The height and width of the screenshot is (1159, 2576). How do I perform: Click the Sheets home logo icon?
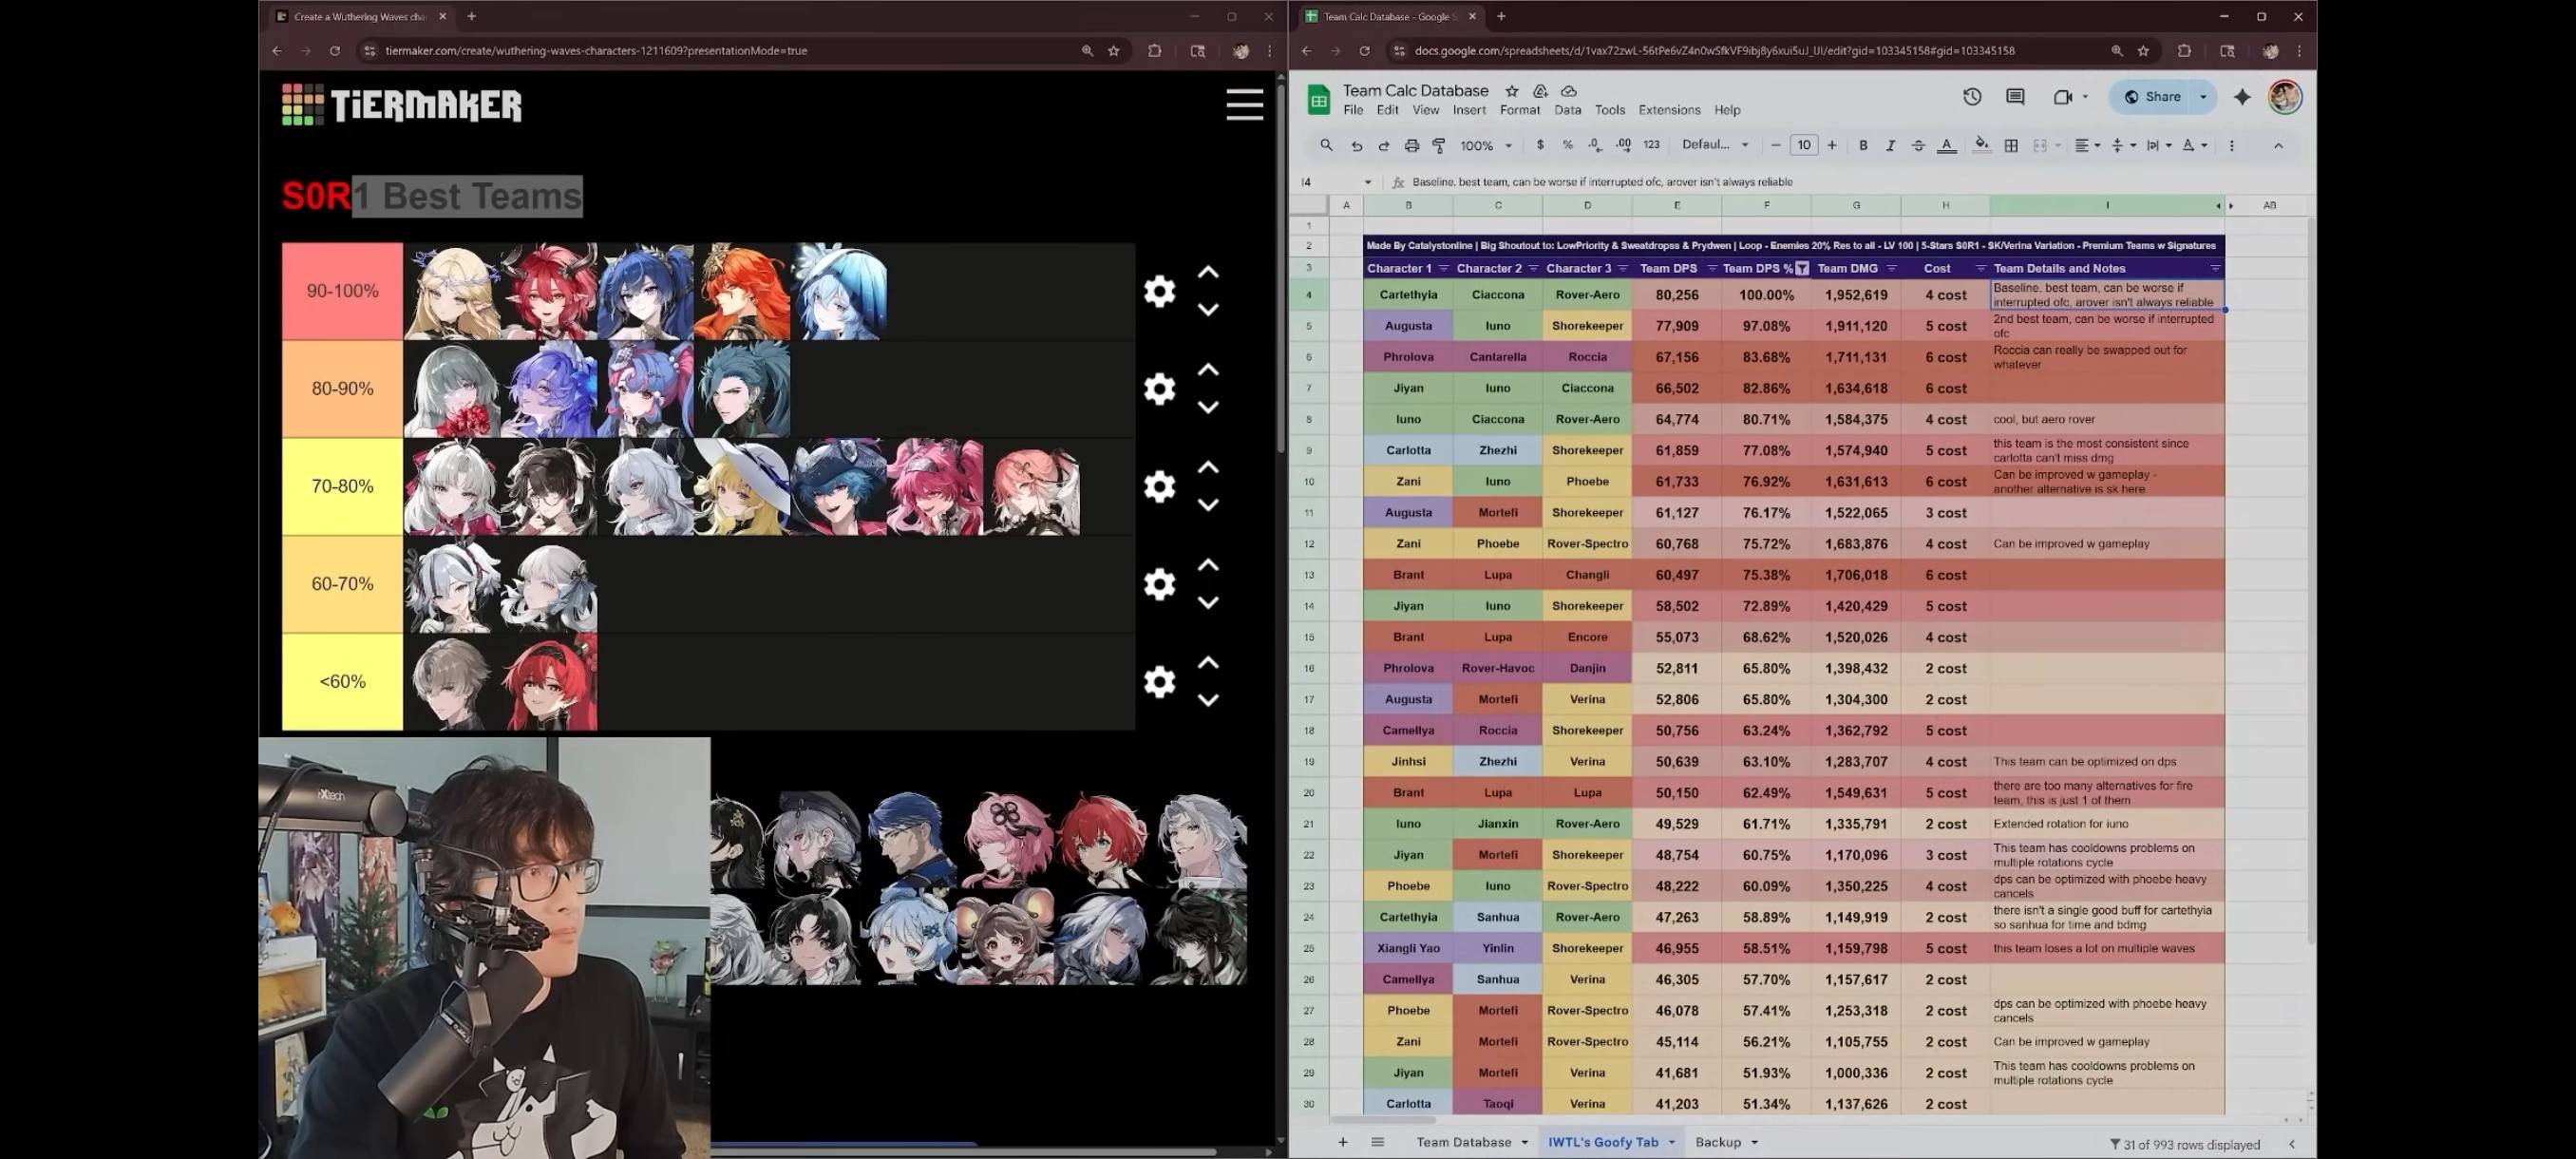[x=1318, y=99]
